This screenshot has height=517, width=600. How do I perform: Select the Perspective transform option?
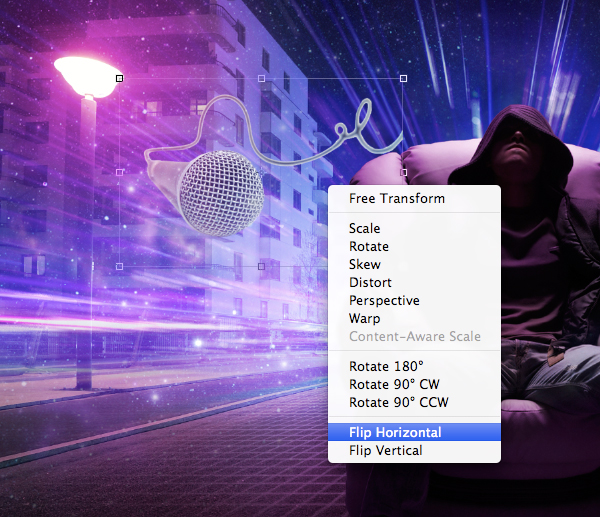pos(384,301)
